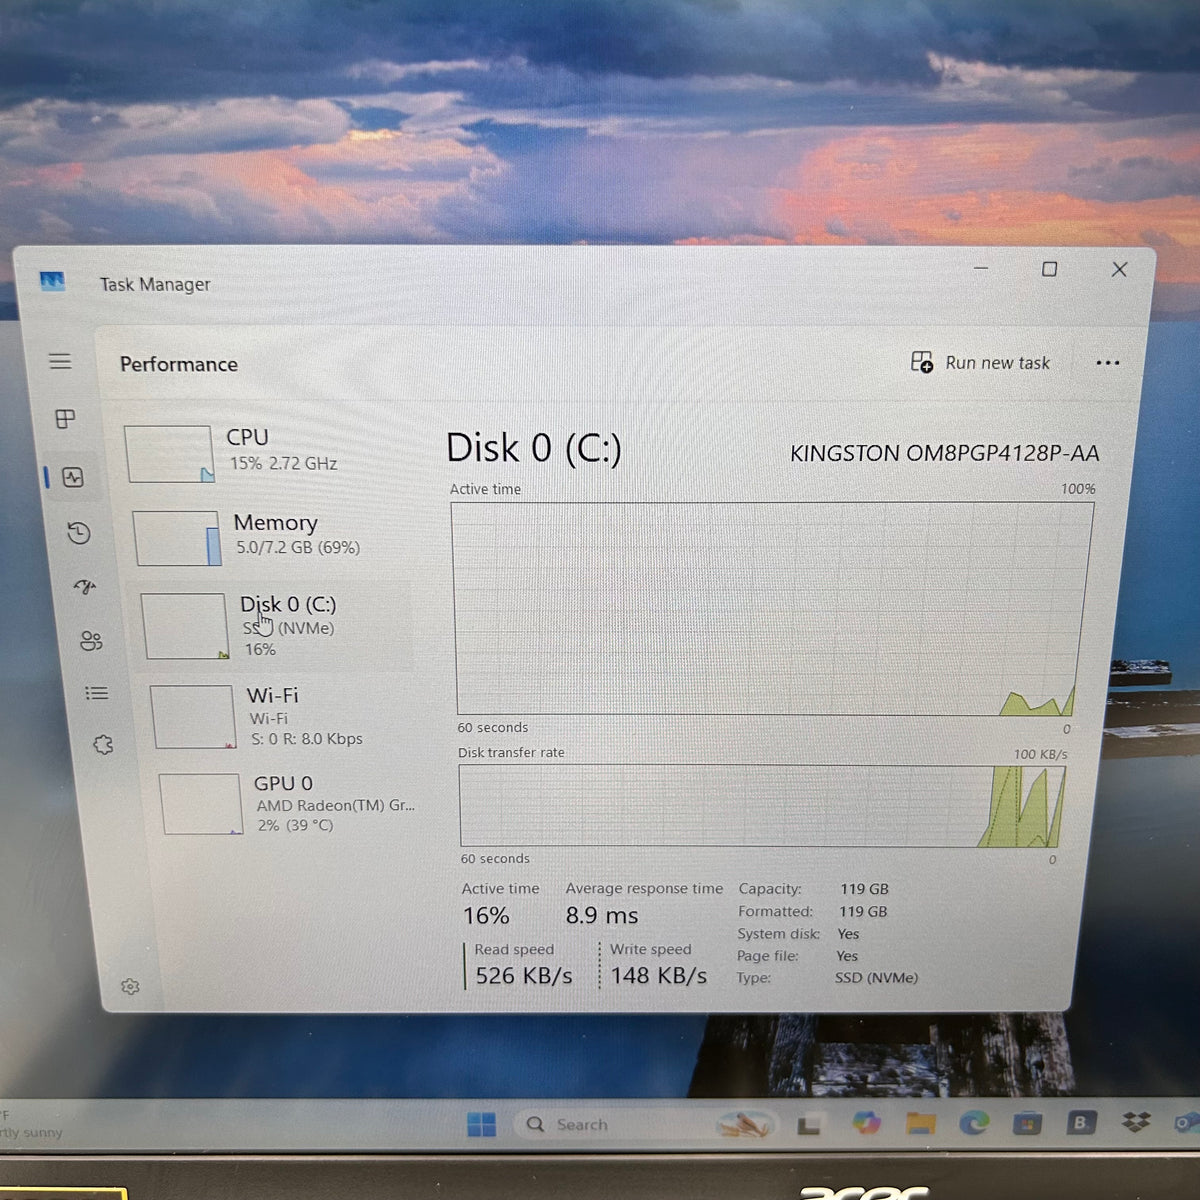Screen dimensions: 1200x1200
Task: Open the three-dot more options menu
Action: click(1107, 363)
